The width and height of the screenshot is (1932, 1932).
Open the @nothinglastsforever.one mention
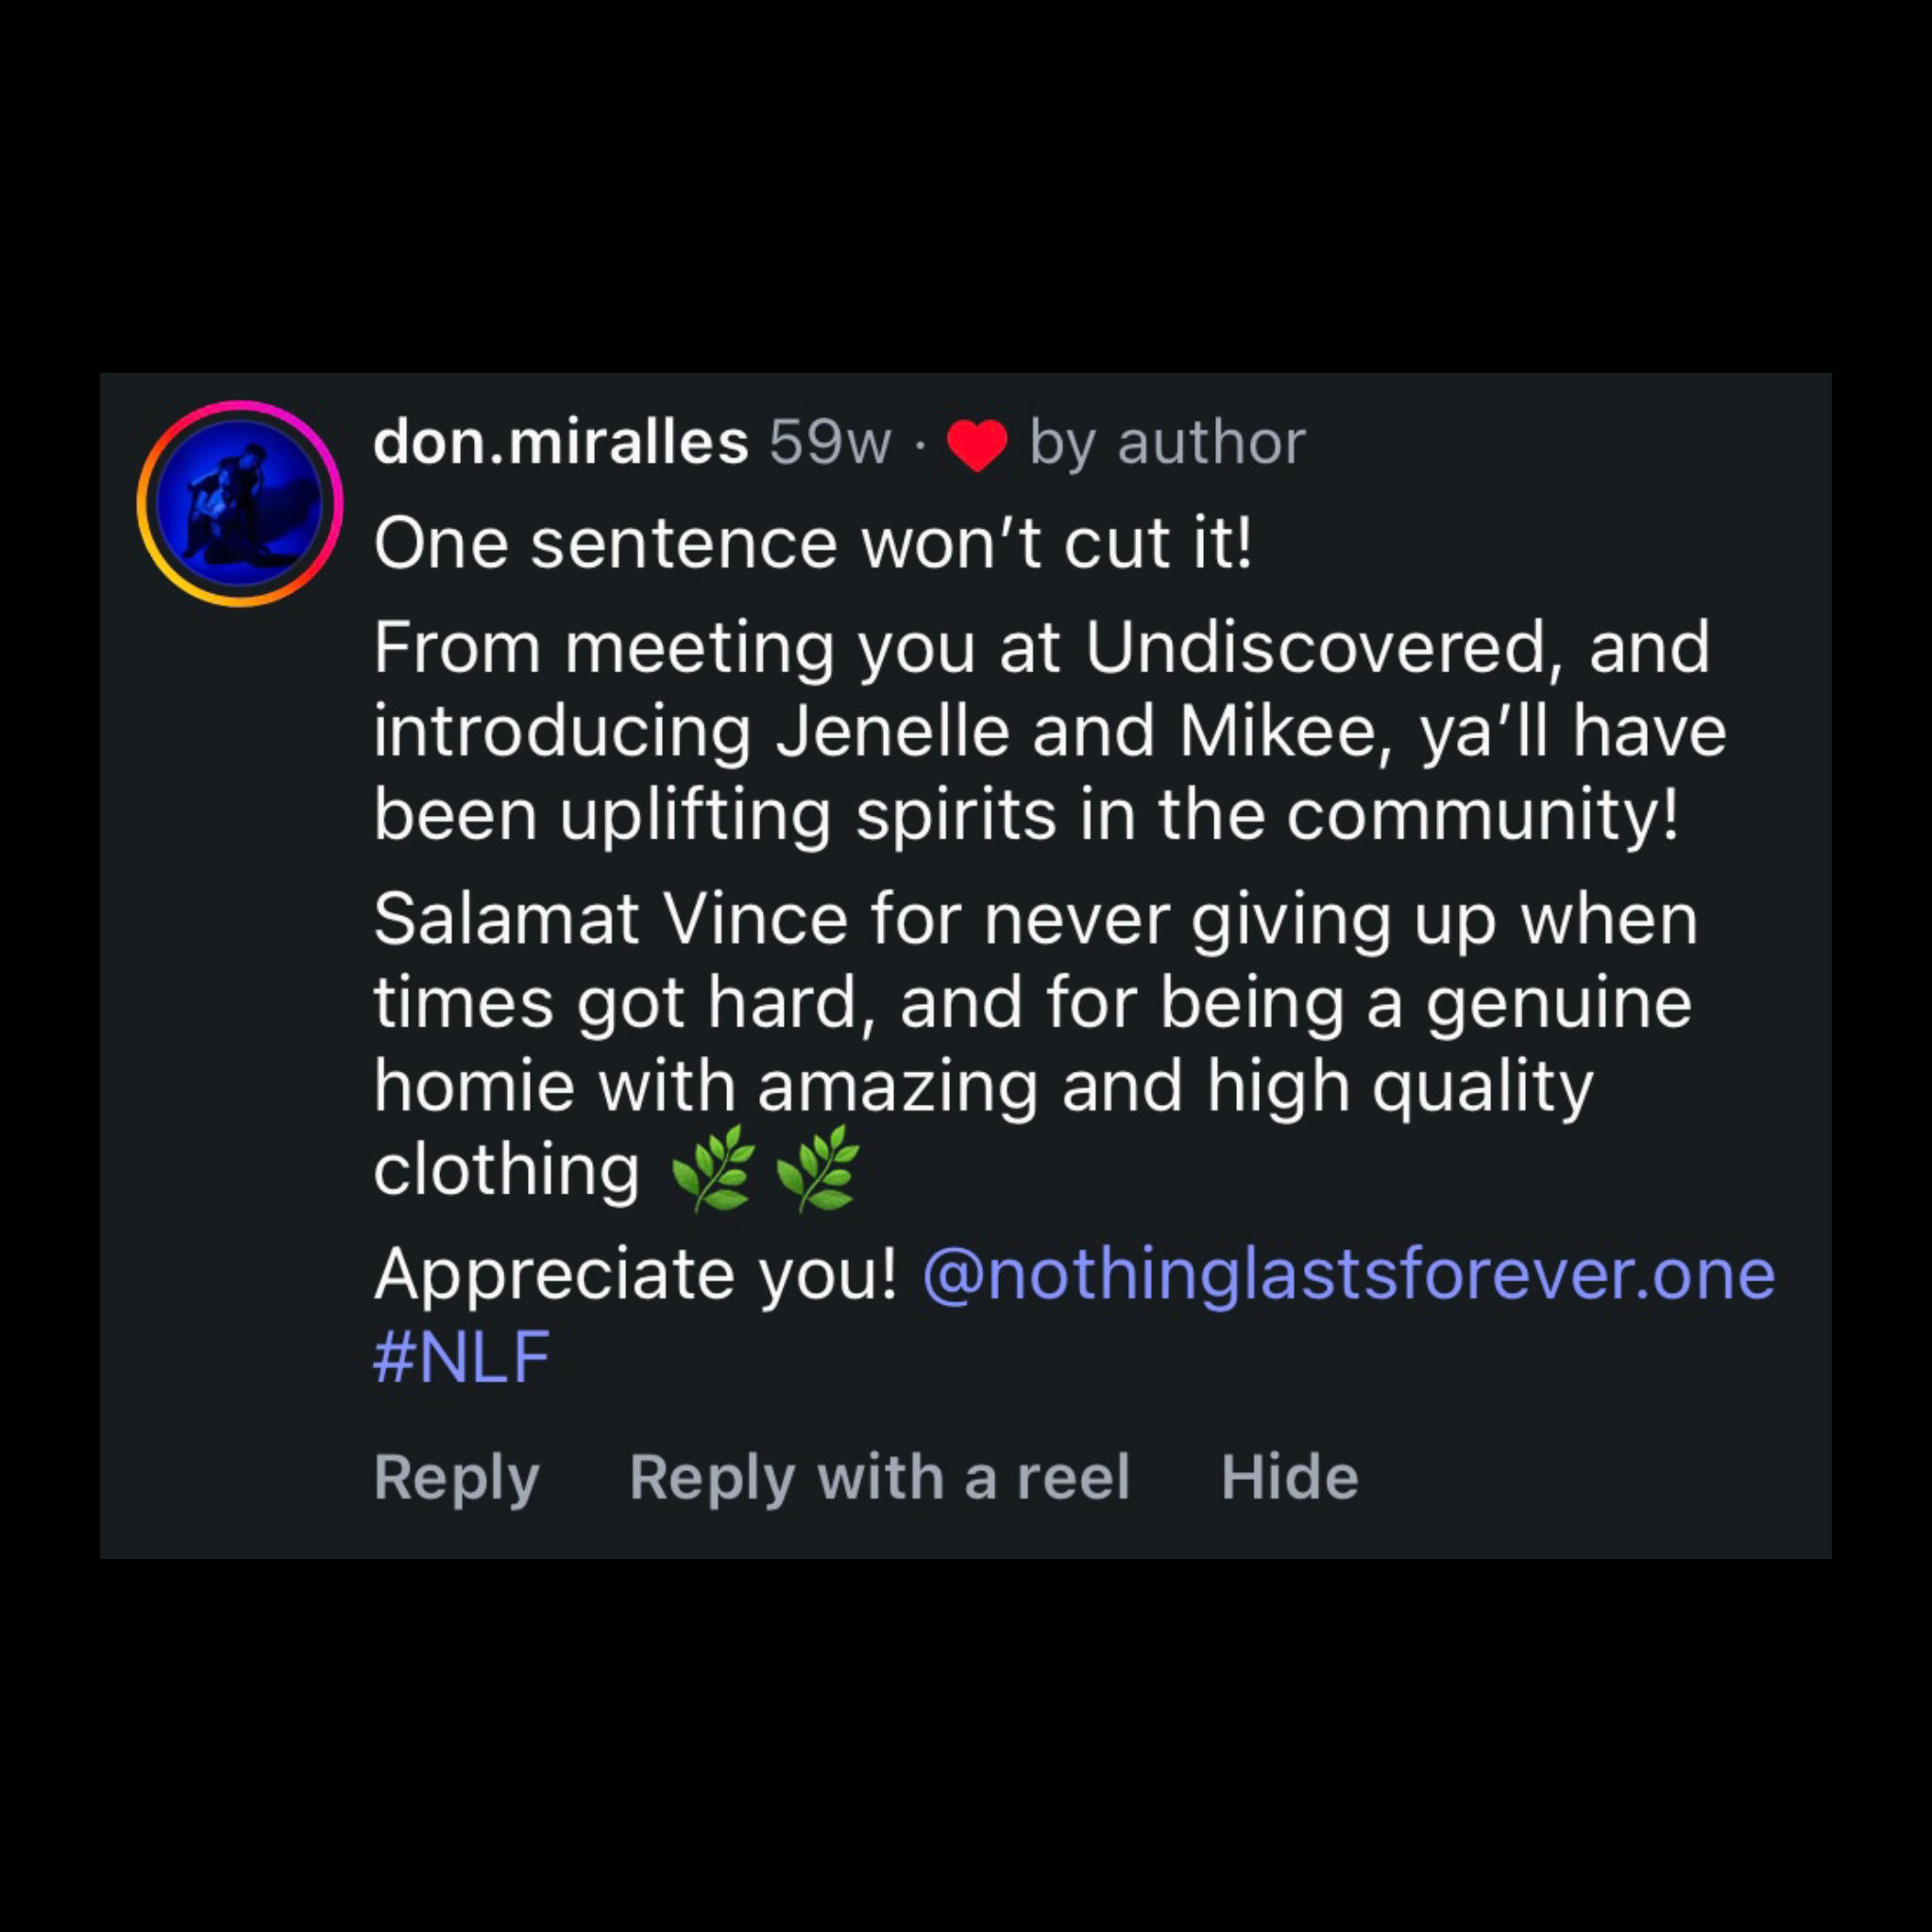coord(1349,1275)
